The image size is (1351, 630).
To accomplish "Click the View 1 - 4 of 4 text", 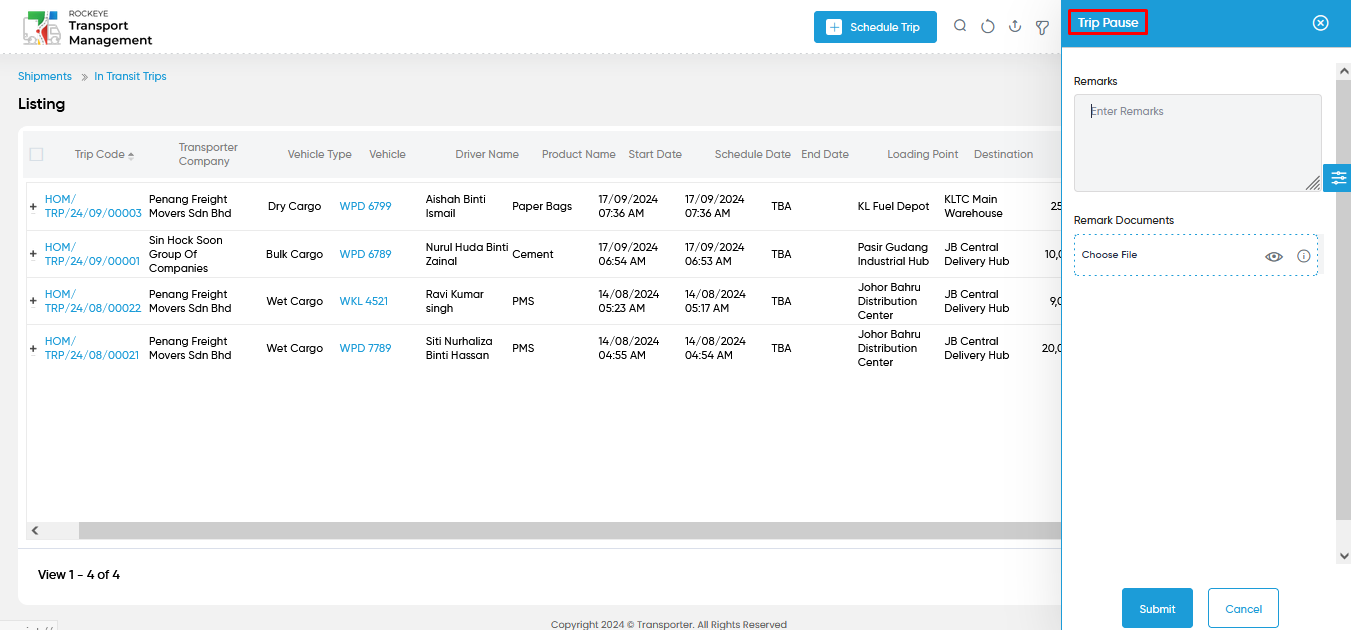I will click(x=79, y=575).
